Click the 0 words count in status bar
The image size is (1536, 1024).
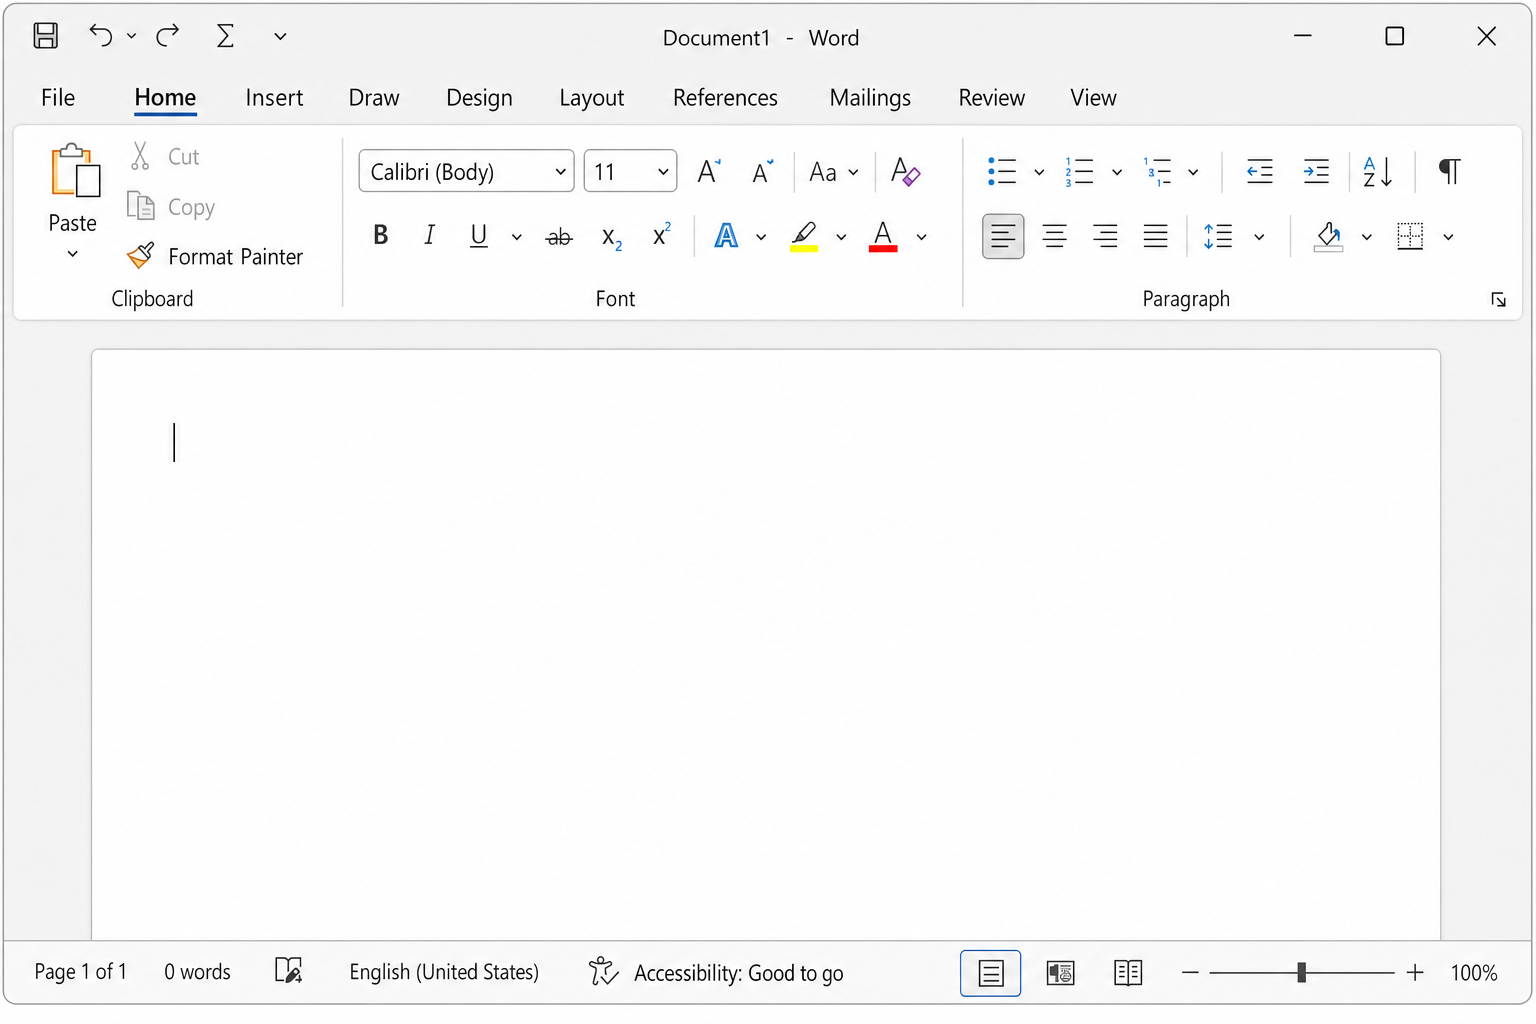click(197, 972)
